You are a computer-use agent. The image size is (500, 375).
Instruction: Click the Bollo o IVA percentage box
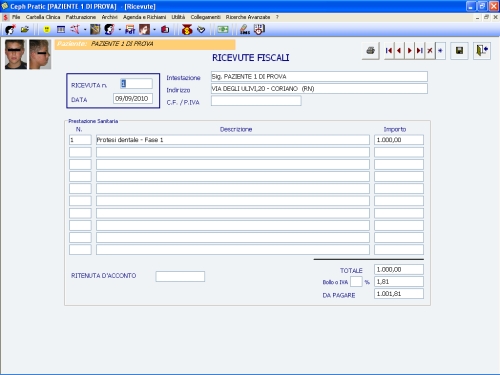coord(356,282)
